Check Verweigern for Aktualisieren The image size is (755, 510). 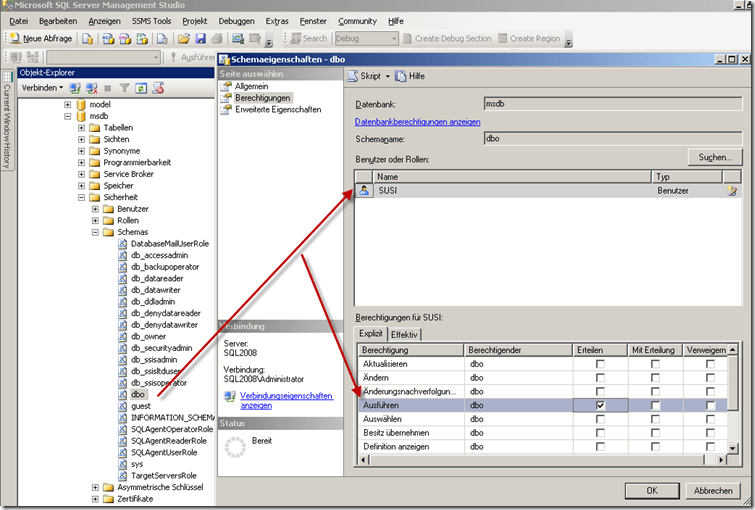tap(710, 364)
